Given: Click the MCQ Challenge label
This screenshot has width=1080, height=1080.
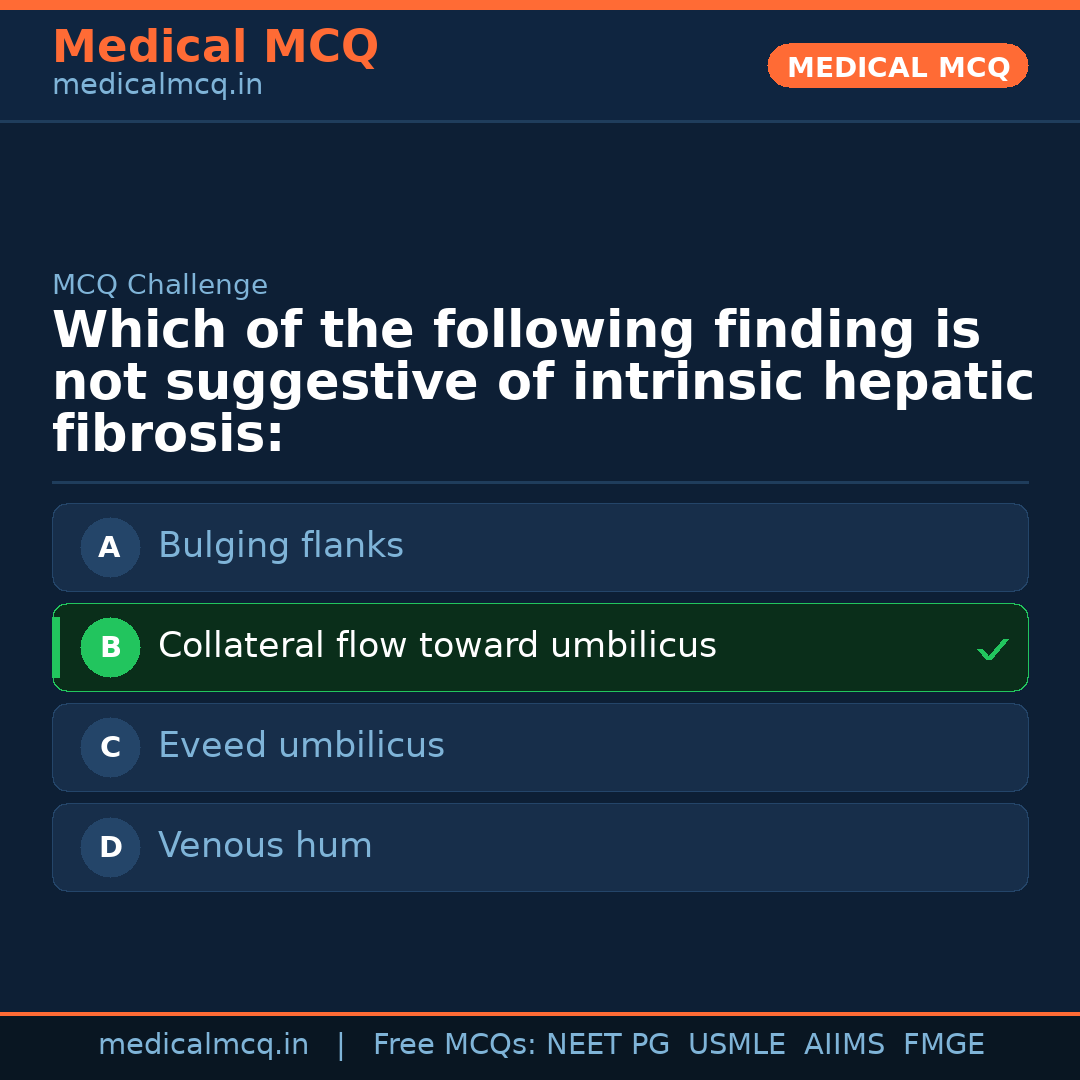Looking at the screenshot, I should pyautogui.click(x=160, y=285).
